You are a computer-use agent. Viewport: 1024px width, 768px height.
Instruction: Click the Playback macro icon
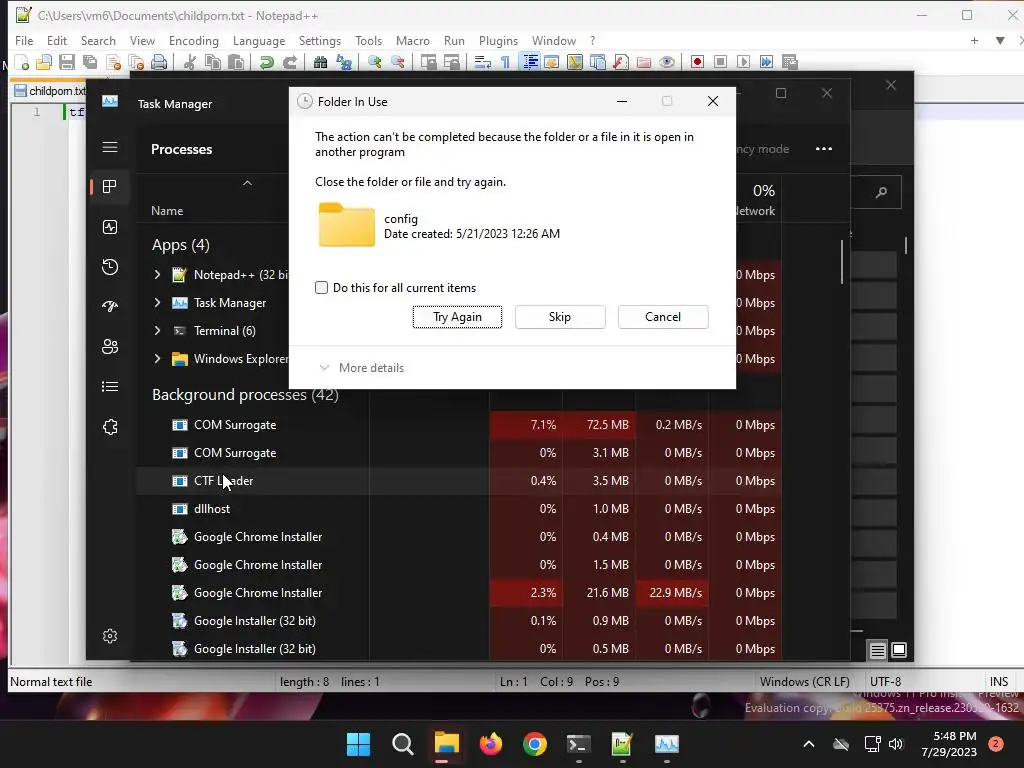pyautogui.click(x=743, y=62)
